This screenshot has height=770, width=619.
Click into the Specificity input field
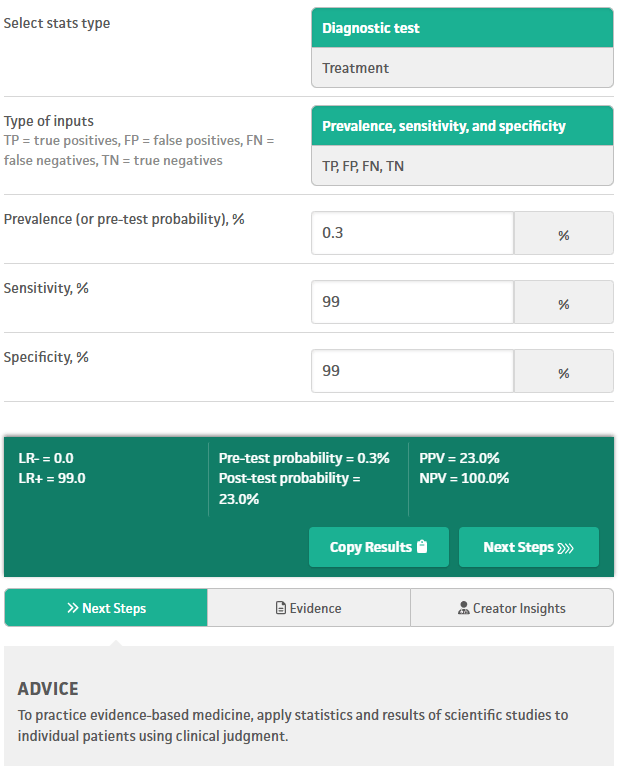[x=412, y=371]
